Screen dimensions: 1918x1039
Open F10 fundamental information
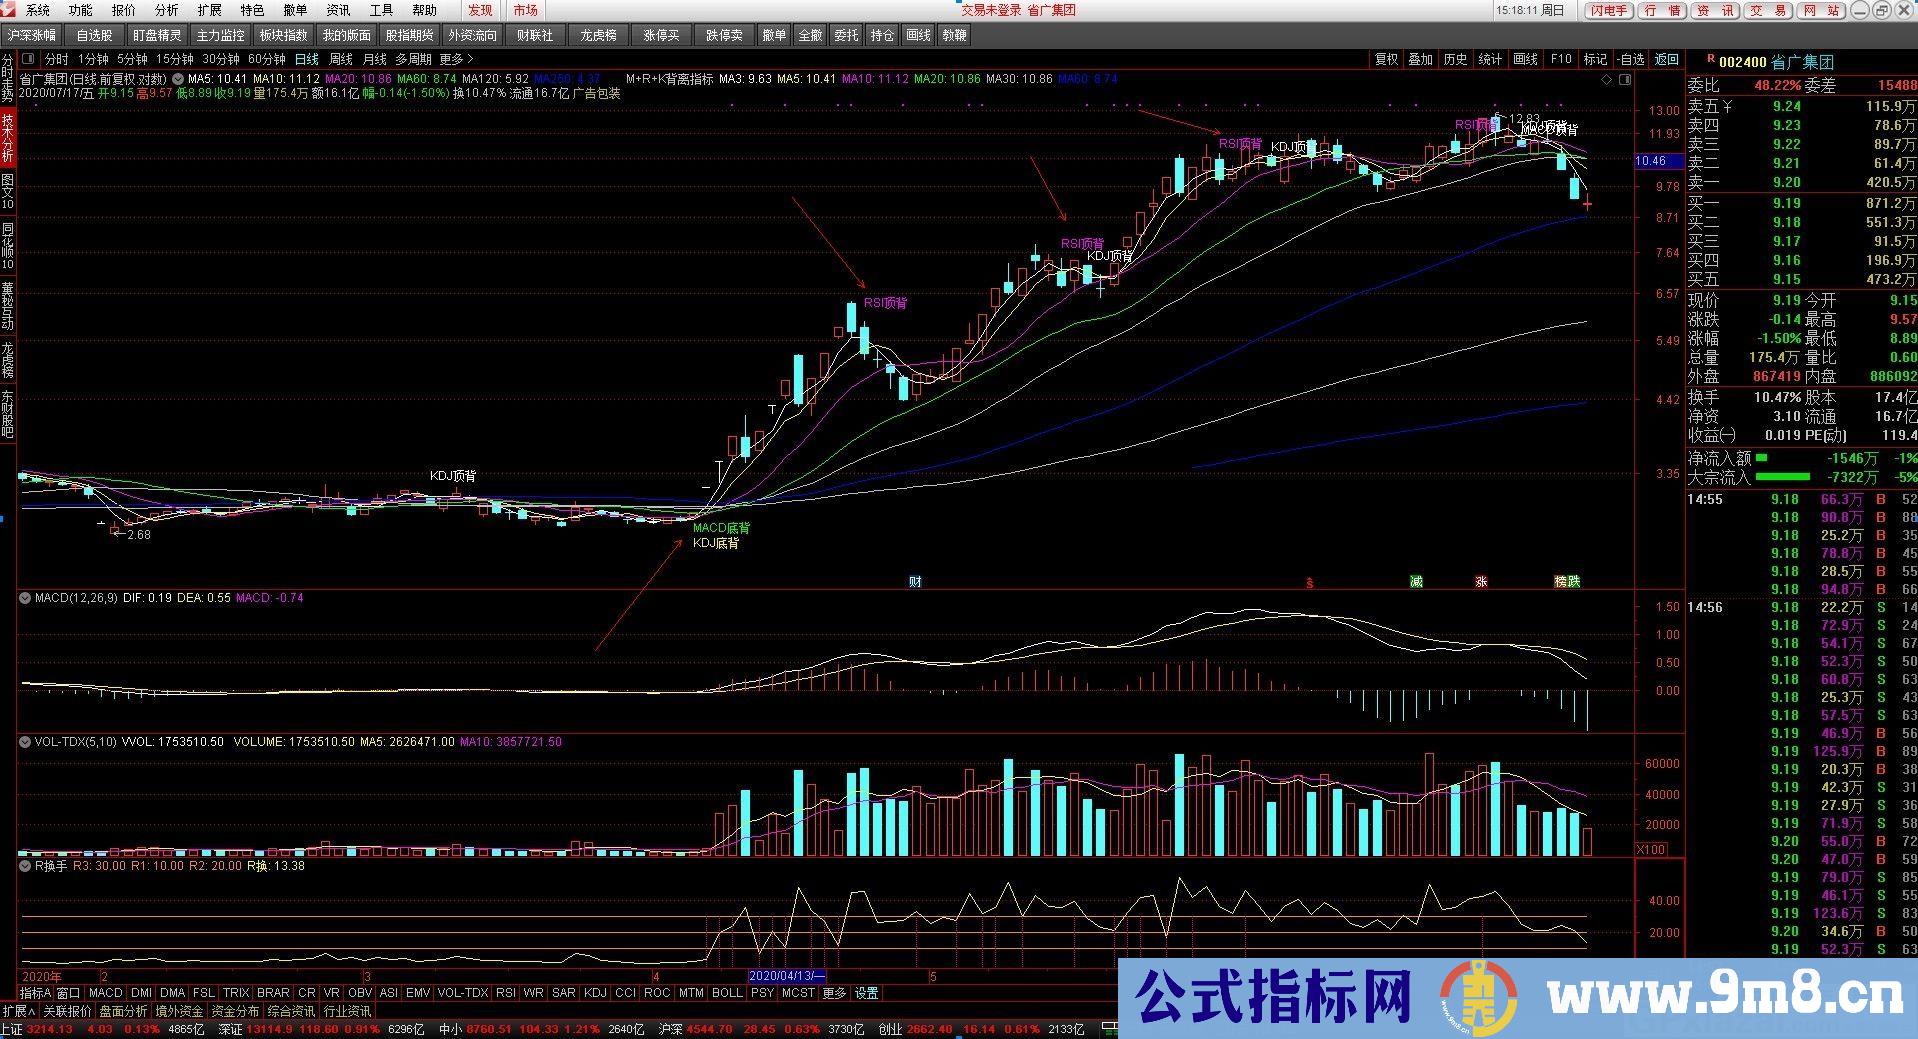[x=1560, y=59]
